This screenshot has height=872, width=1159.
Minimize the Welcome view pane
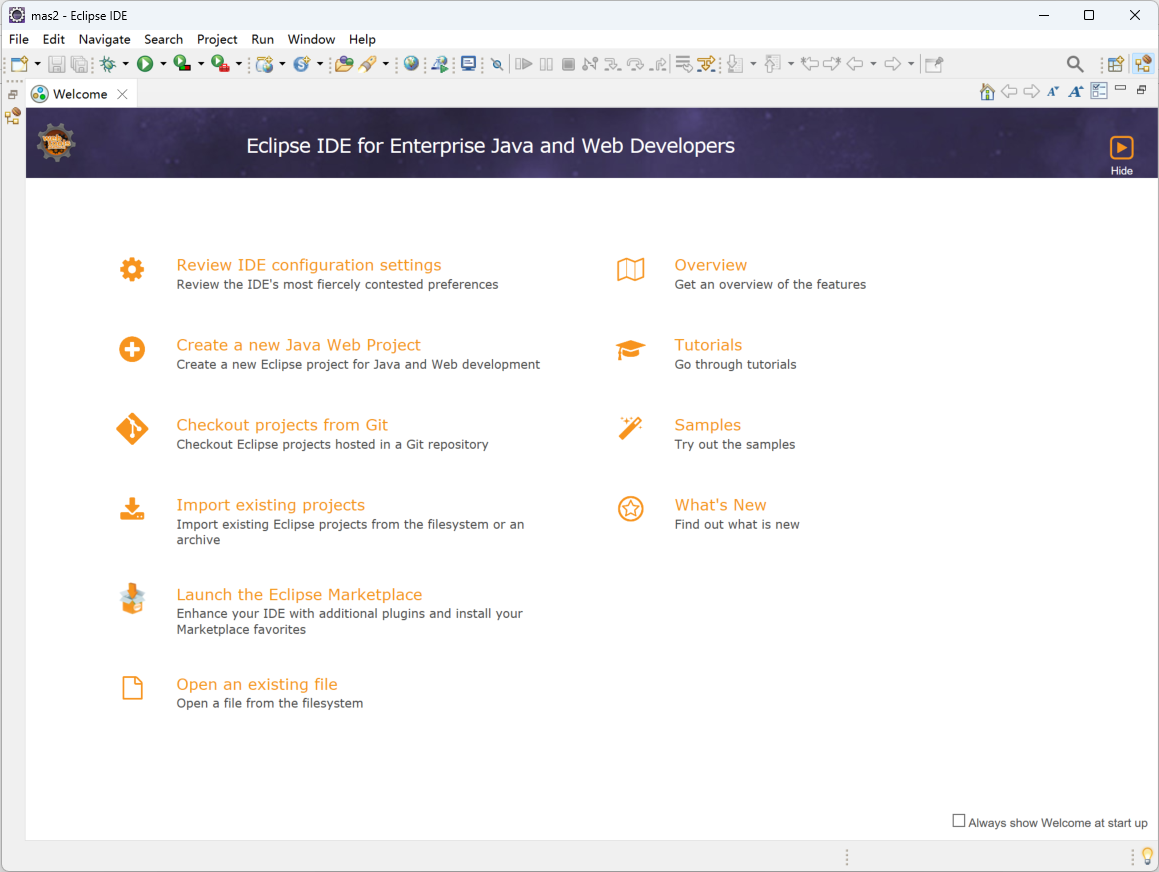(x=1121, y=89)
